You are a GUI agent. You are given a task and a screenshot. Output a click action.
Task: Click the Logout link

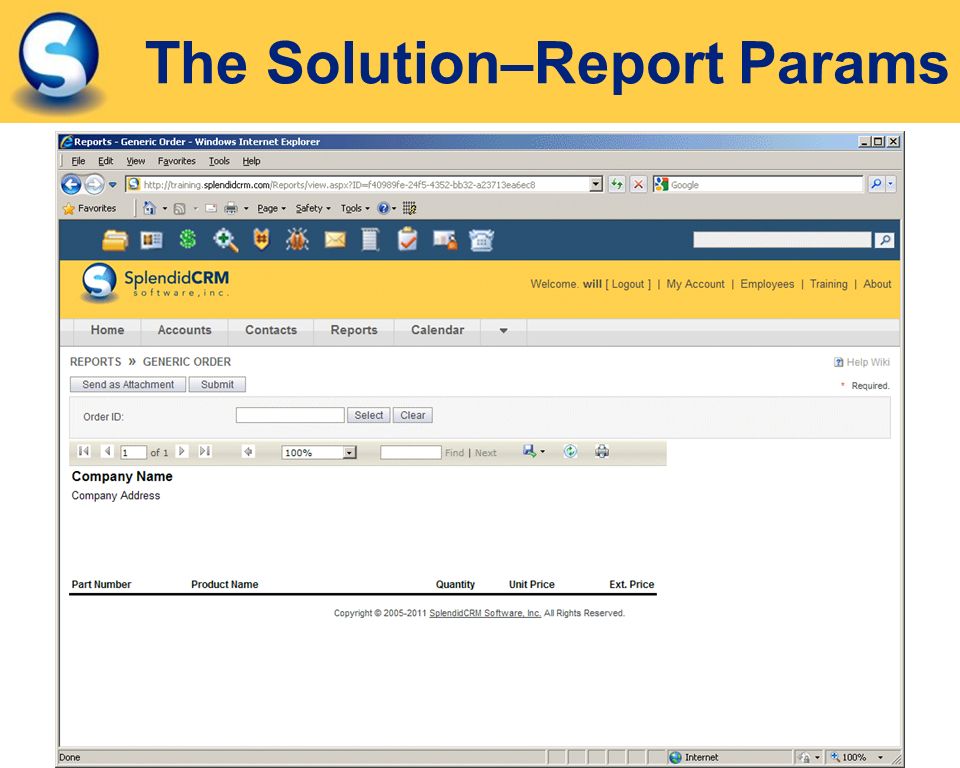(x=628, y=284)
